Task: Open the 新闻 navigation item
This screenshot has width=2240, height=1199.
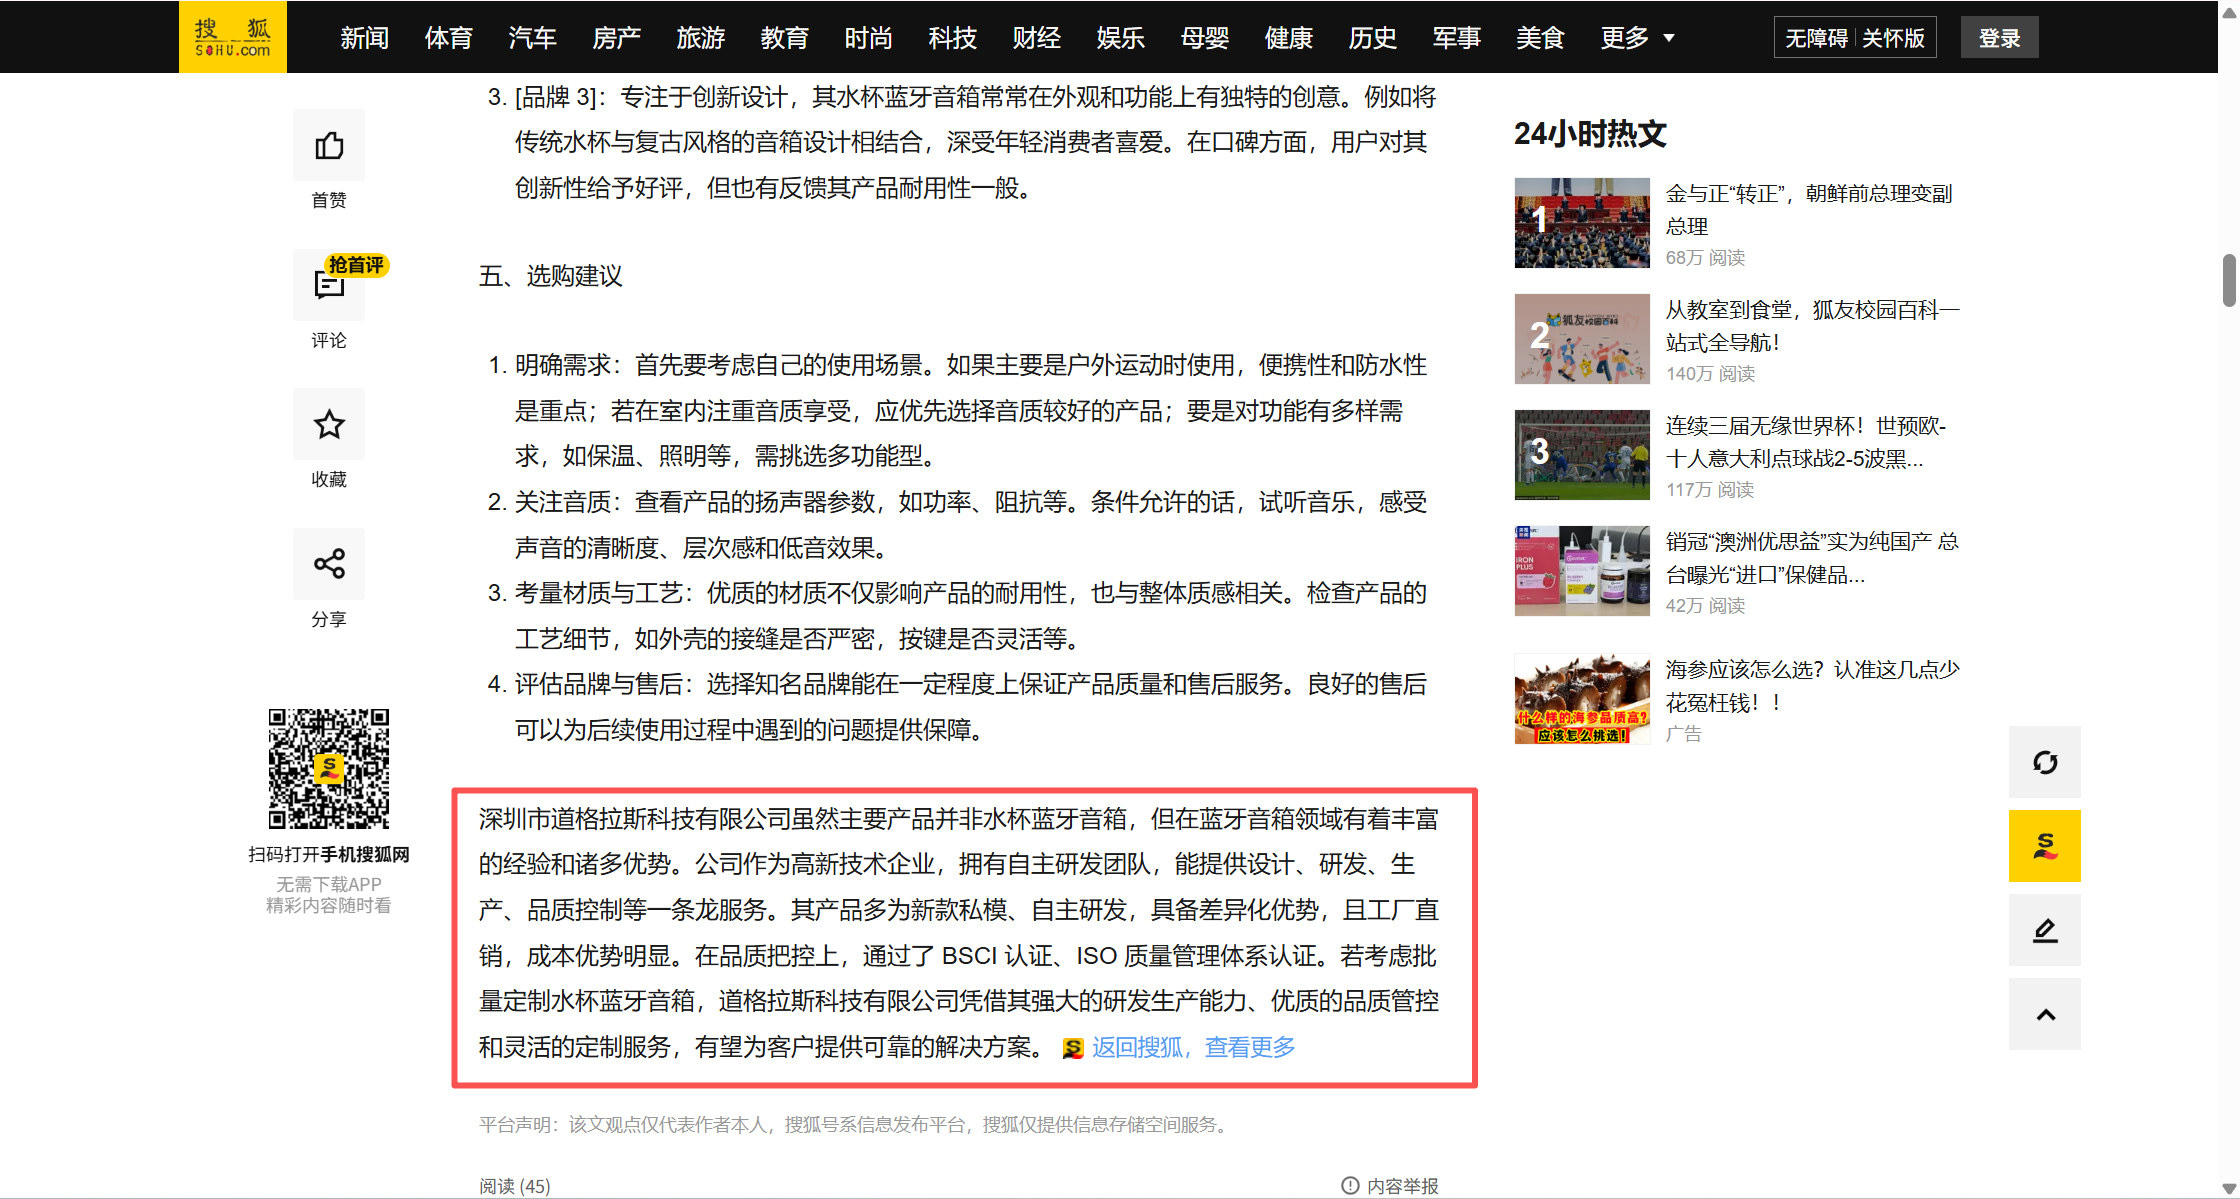Action: pyautogui.click(x=364, y=38)
